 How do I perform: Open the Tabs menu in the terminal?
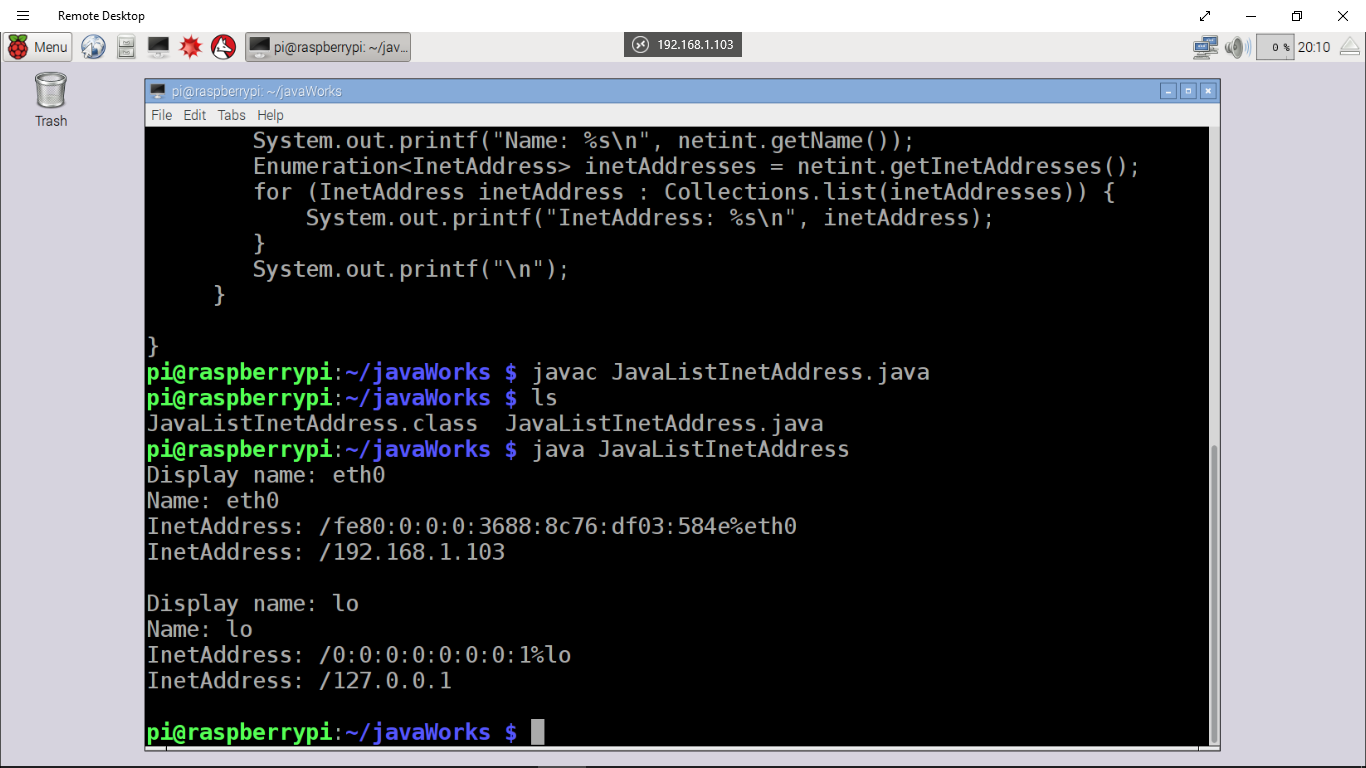point(231,115)
